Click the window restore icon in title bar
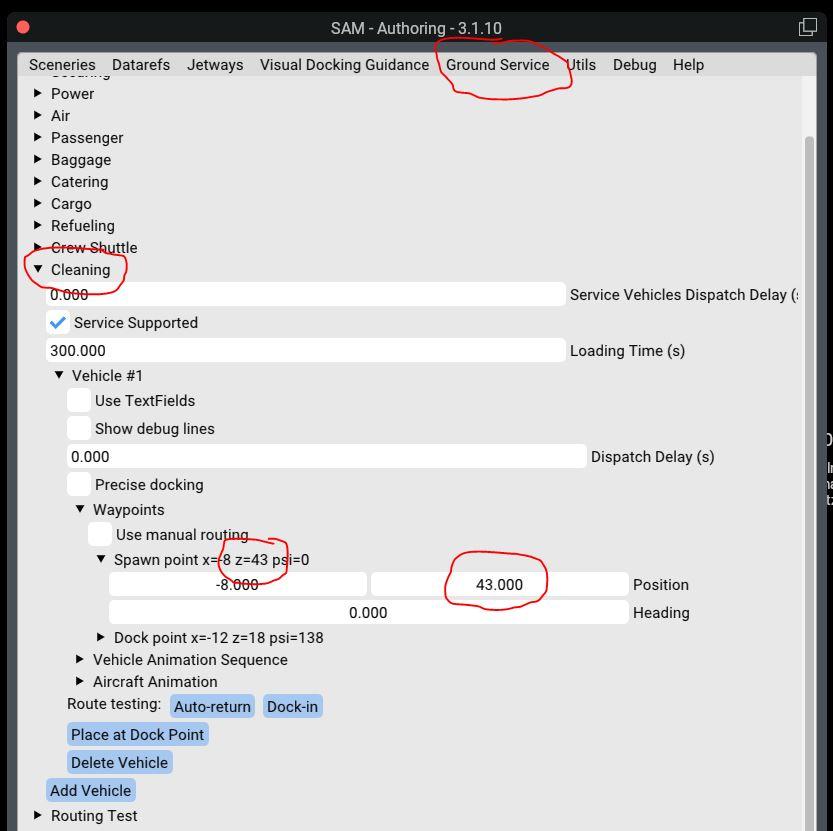This screenshot has height=831, width=833. [x=807, y=27]
